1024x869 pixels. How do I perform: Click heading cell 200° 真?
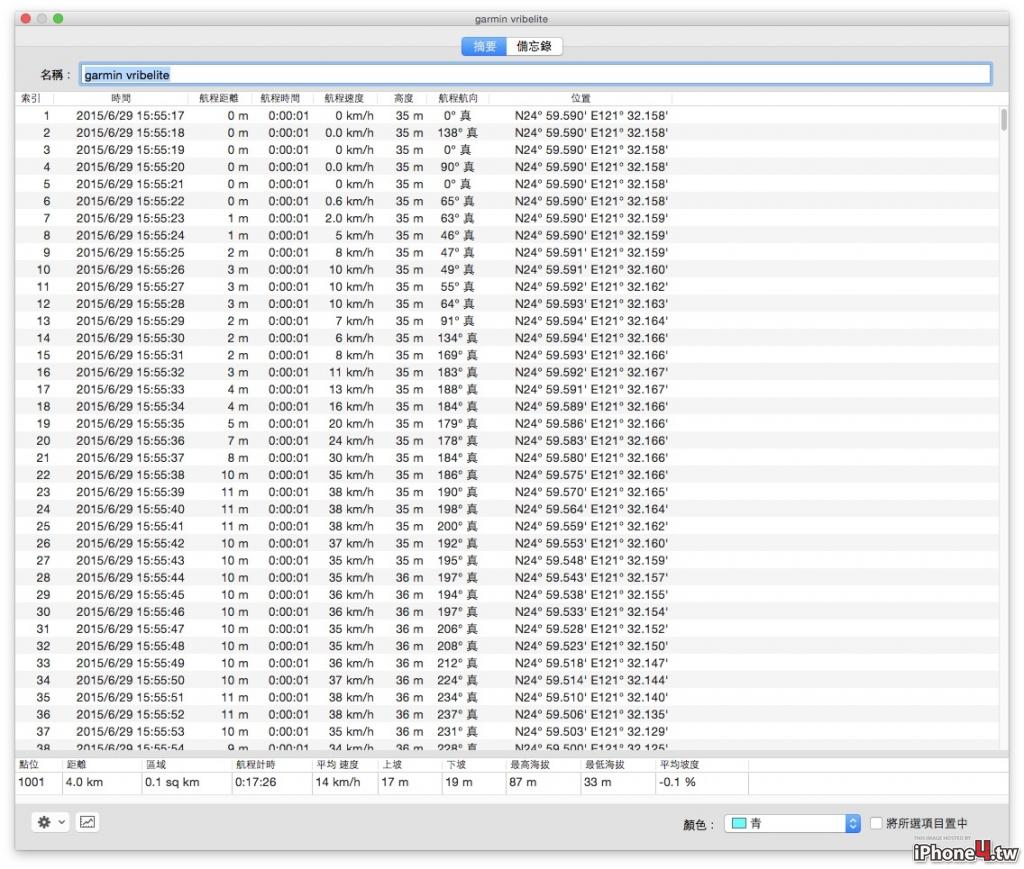point(457,526)
